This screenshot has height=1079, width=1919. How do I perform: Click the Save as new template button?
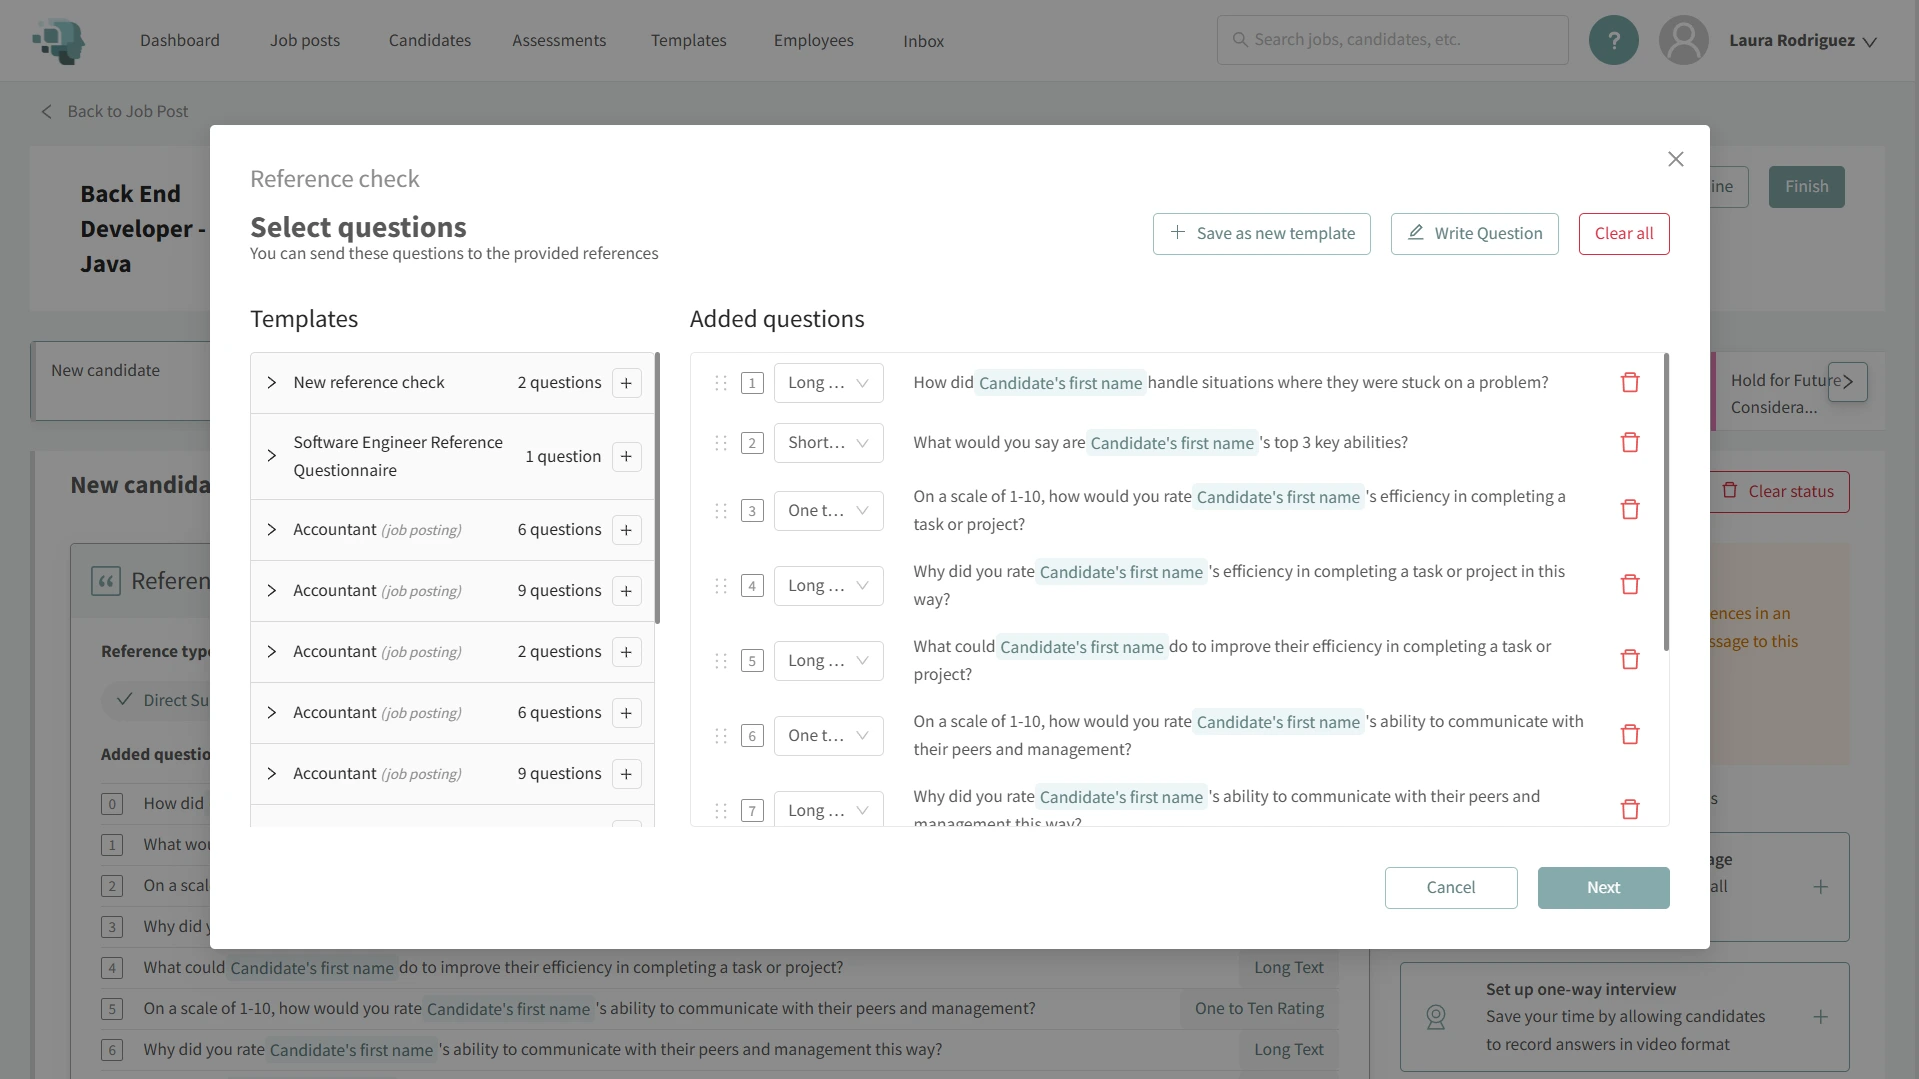pyautogui.click(x=1261, y=233)
